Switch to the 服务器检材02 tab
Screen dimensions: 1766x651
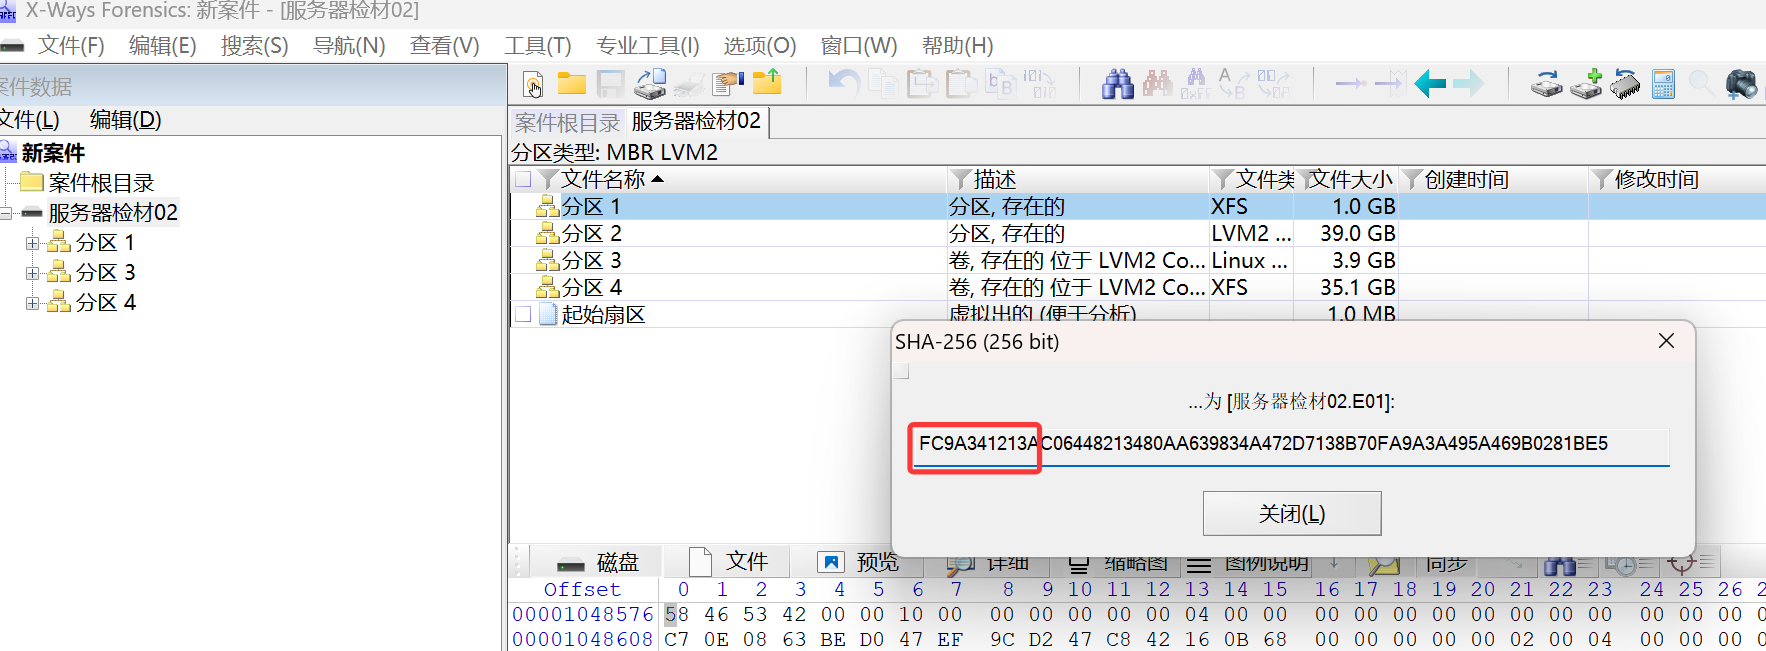(696, 121)
